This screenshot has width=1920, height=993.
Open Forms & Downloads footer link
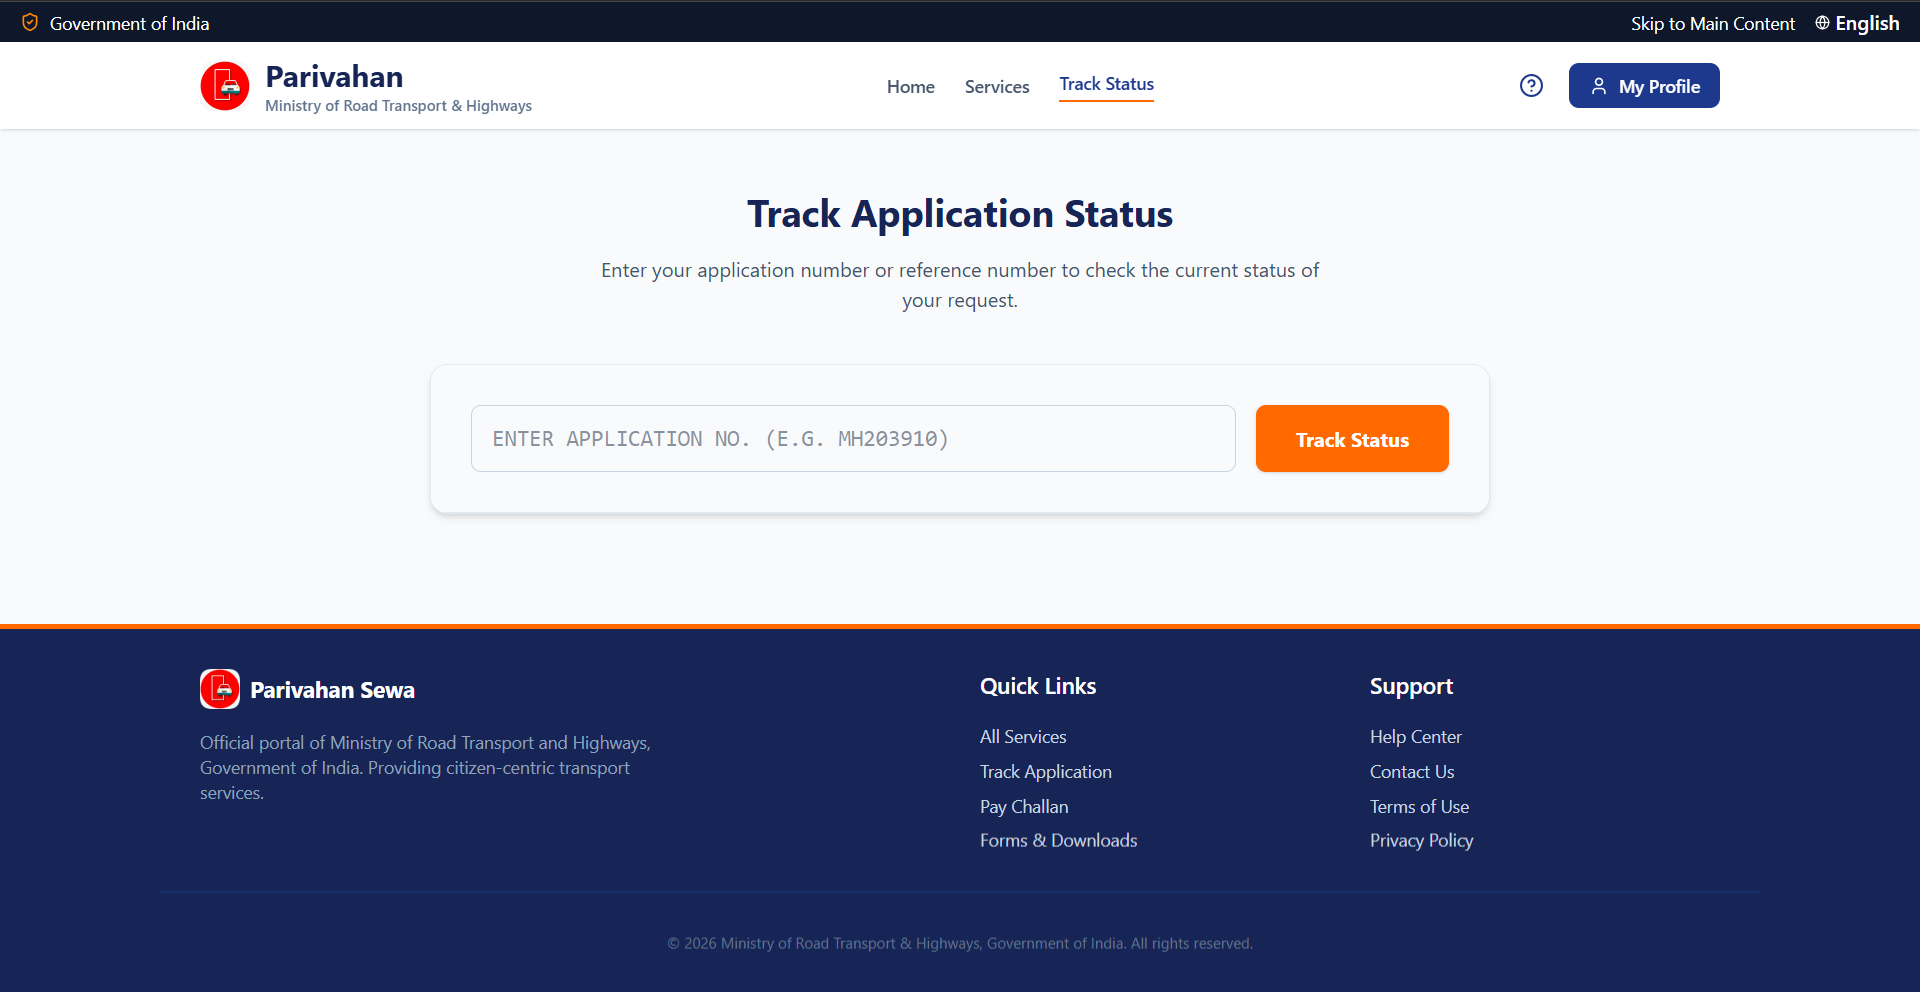tap(1059, 841)
